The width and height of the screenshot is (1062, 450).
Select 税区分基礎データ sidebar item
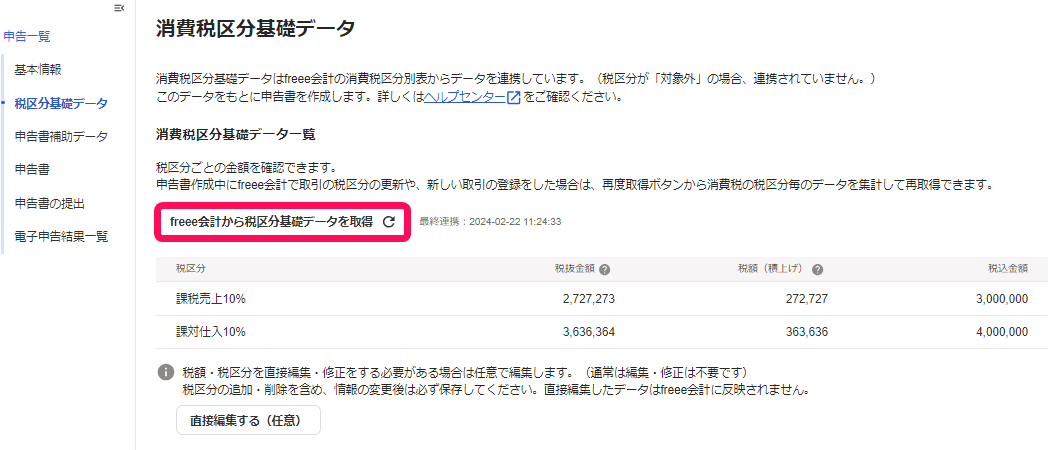coord(61,104)
